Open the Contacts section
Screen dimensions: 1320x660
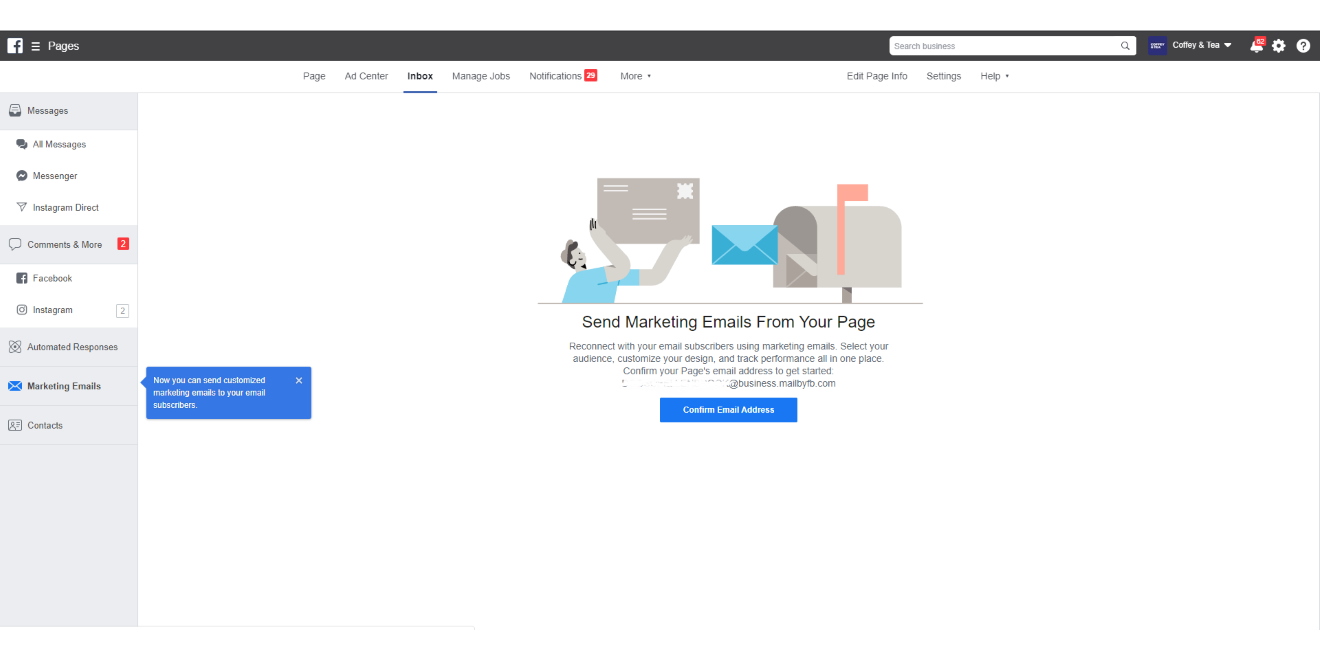pyautogui.click(x=44, y=425)
